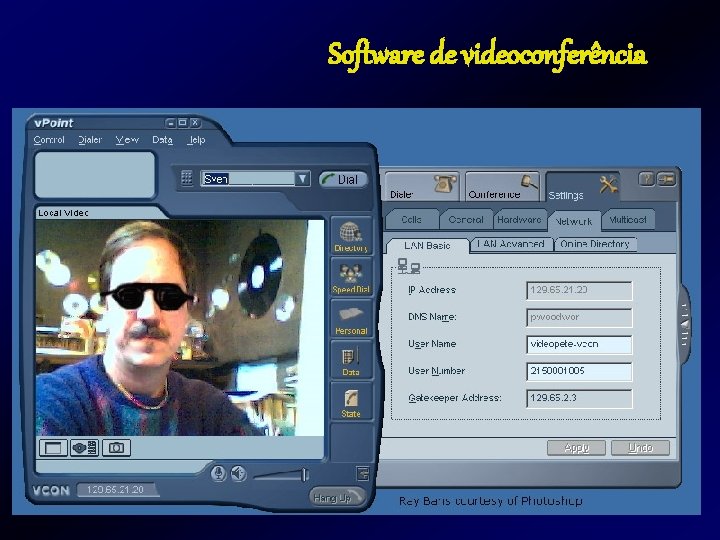
Task: Click the side grip handle of settings panel
Action: 685,324
